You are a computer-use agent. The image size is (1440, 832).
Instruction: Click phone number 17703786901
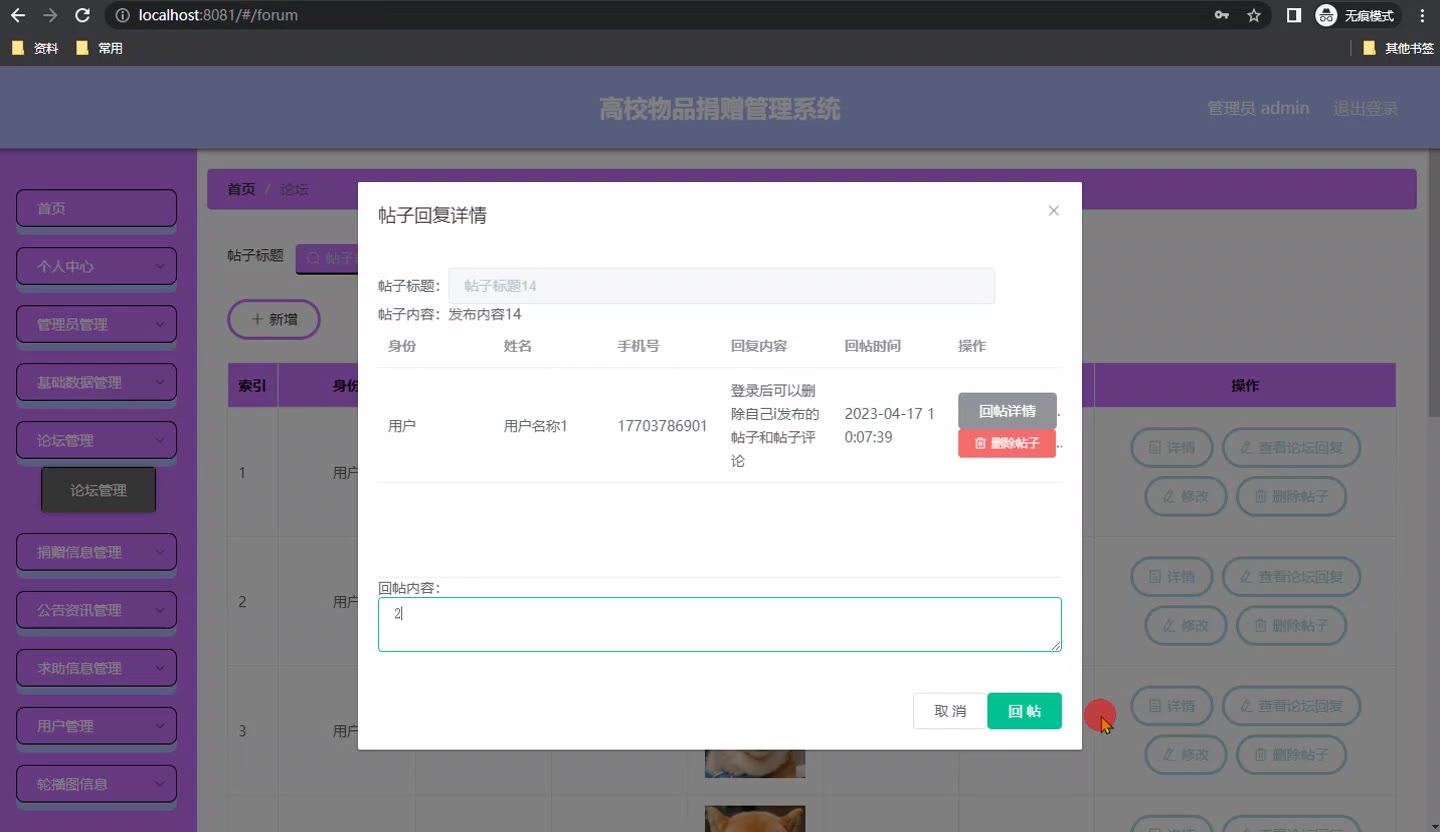[x=662, y=426]
